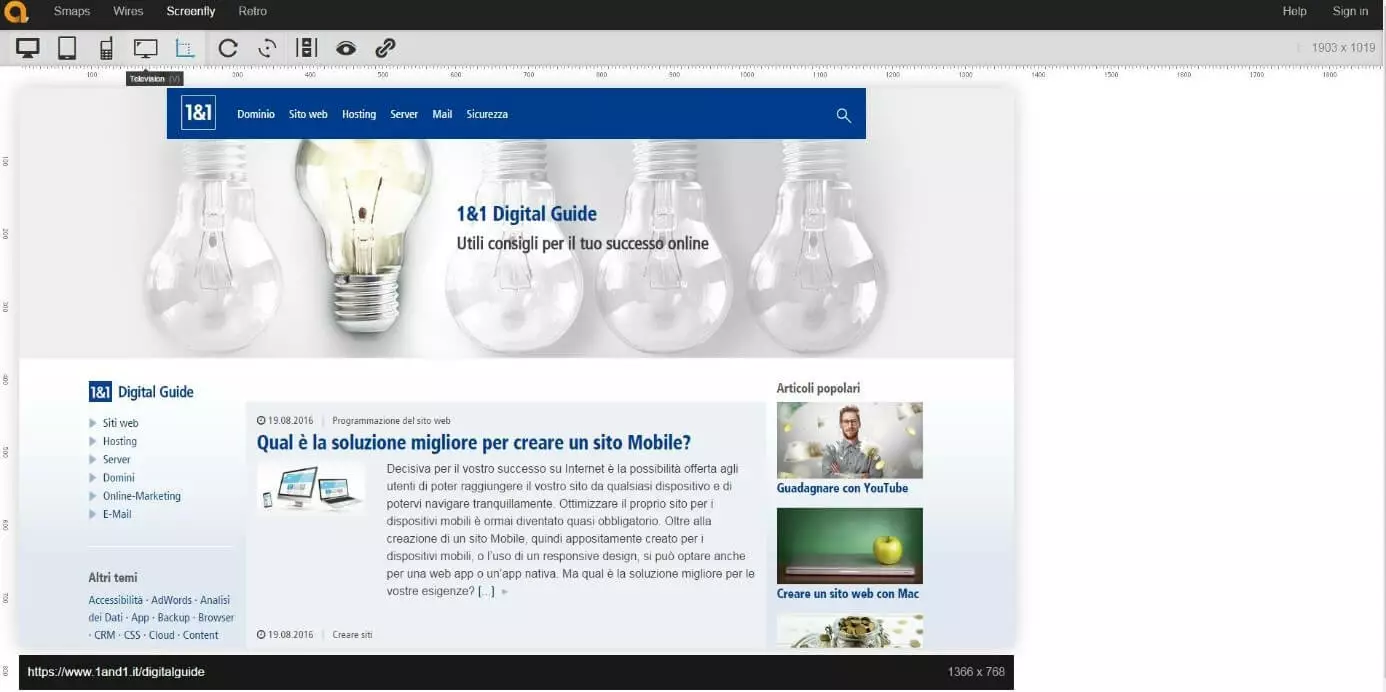Click the Content topic tag
Image resolution: width=1386 pixels, height=692 pixels.
[x=201, y=635]
